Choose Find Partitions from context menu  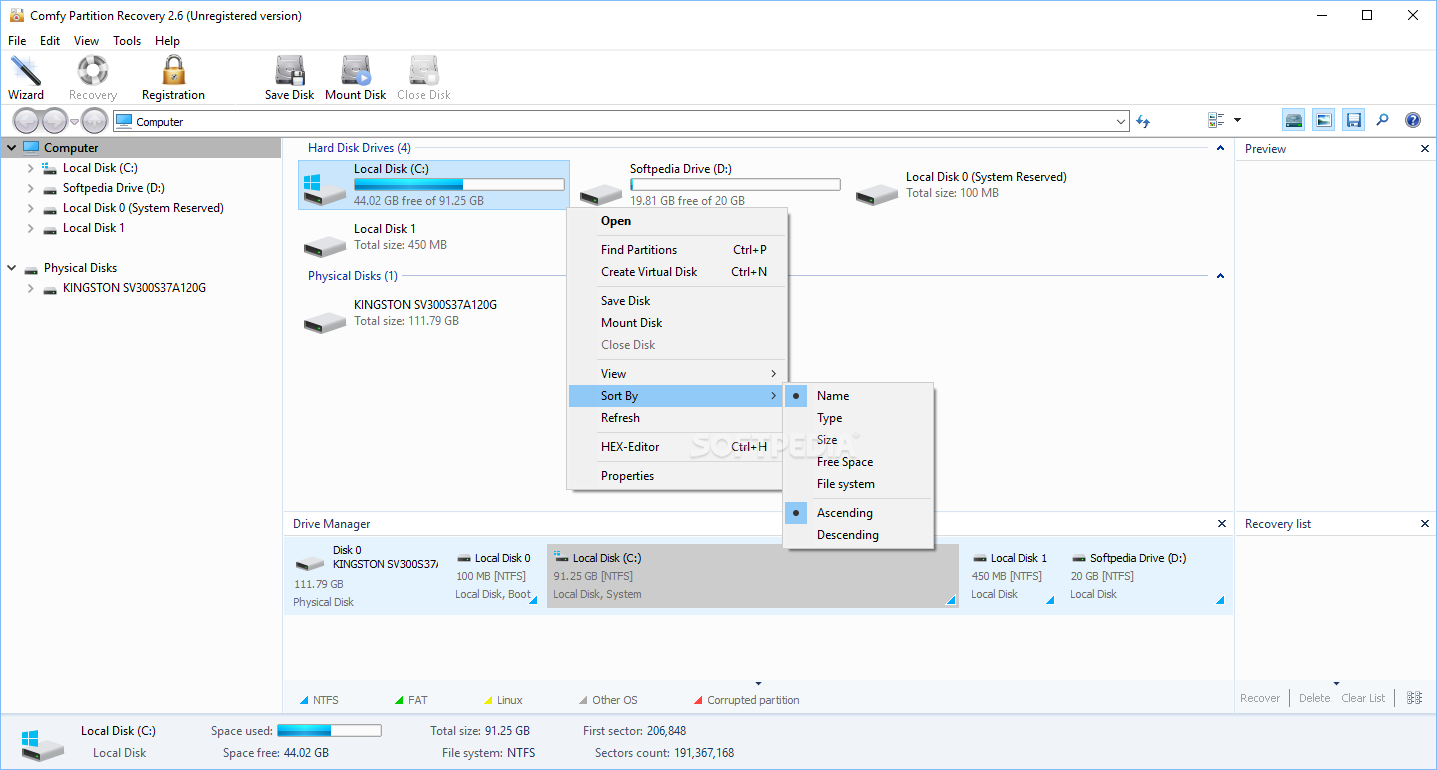(678, 250)
